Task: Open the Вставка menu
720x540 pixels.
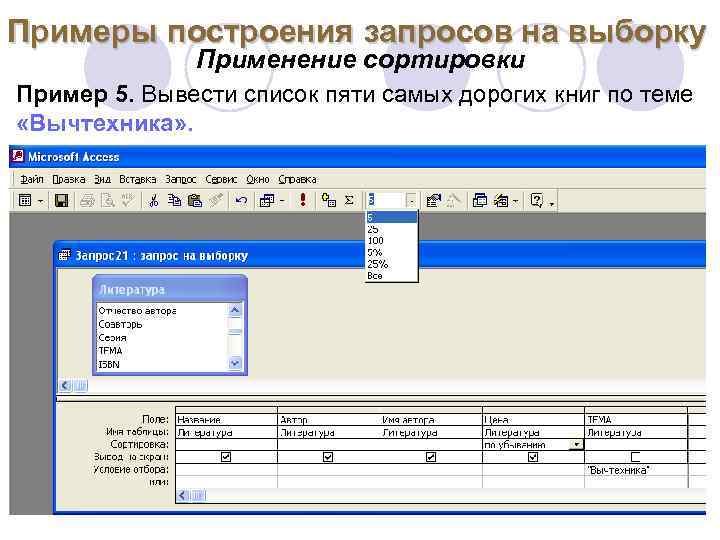Action: click(x=138, y=179)
